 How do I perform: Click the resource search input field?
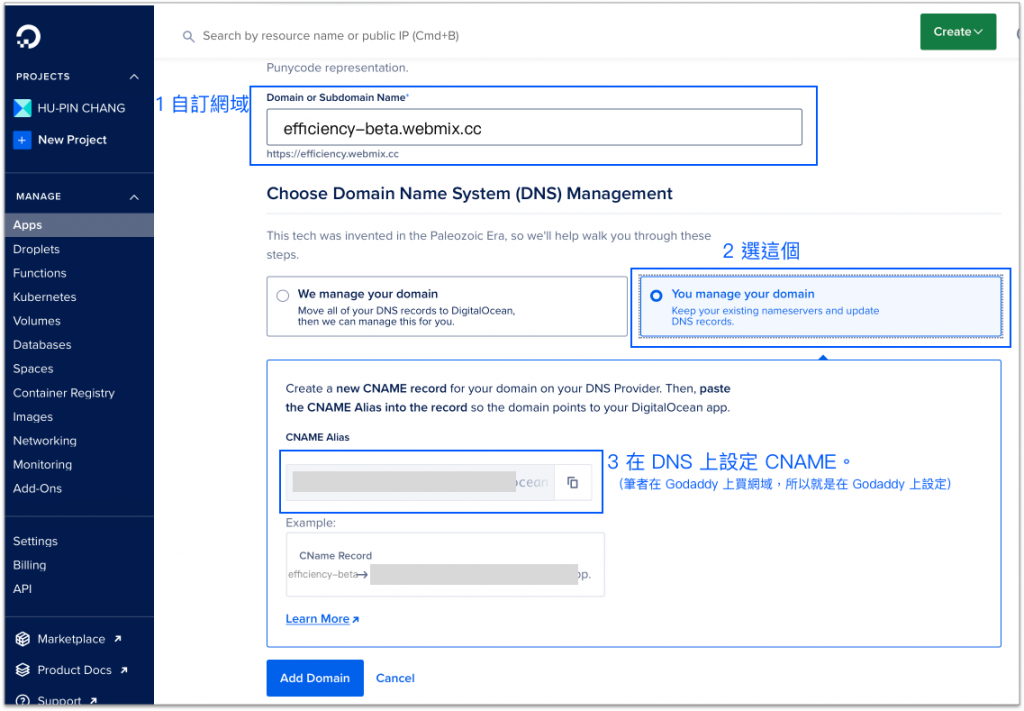(x=330, y=36)
